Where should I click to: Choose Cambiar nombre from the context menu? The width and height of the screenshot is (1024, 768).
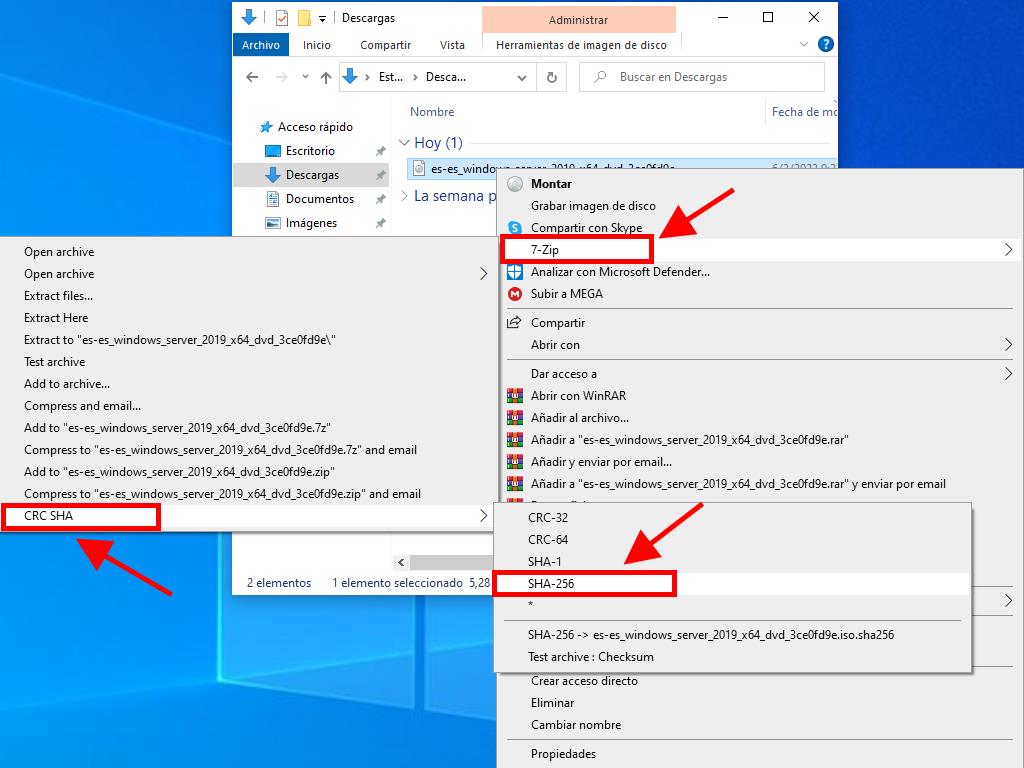pos(760,725)
